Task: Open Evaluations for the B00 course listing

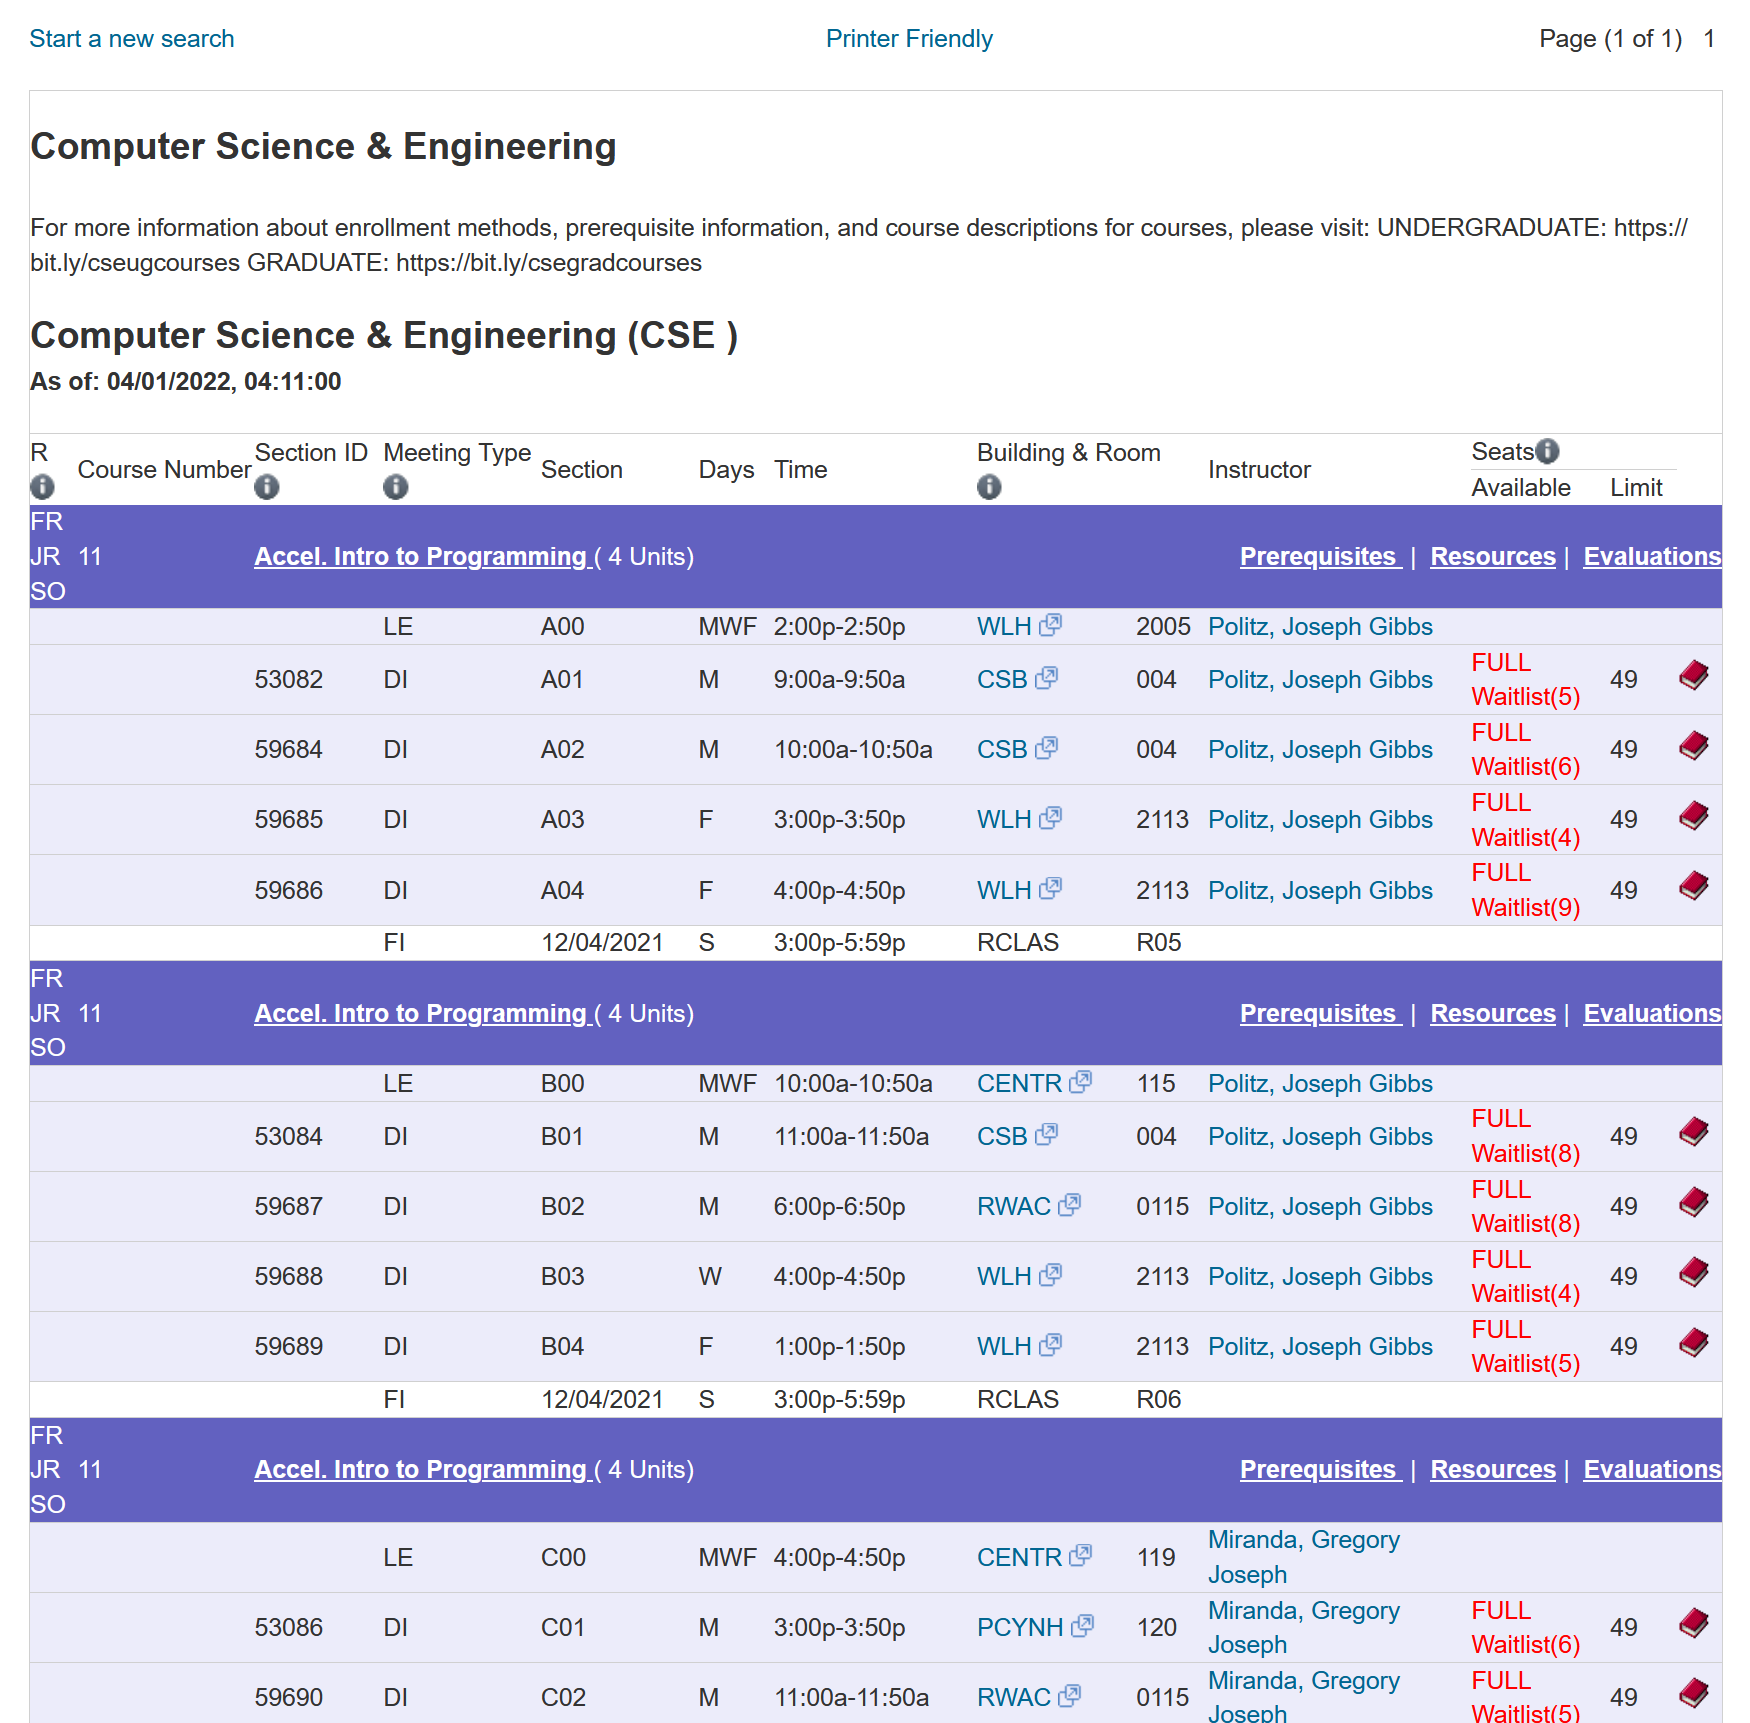Action: pyautogui.click(x=1652, y=1014)
